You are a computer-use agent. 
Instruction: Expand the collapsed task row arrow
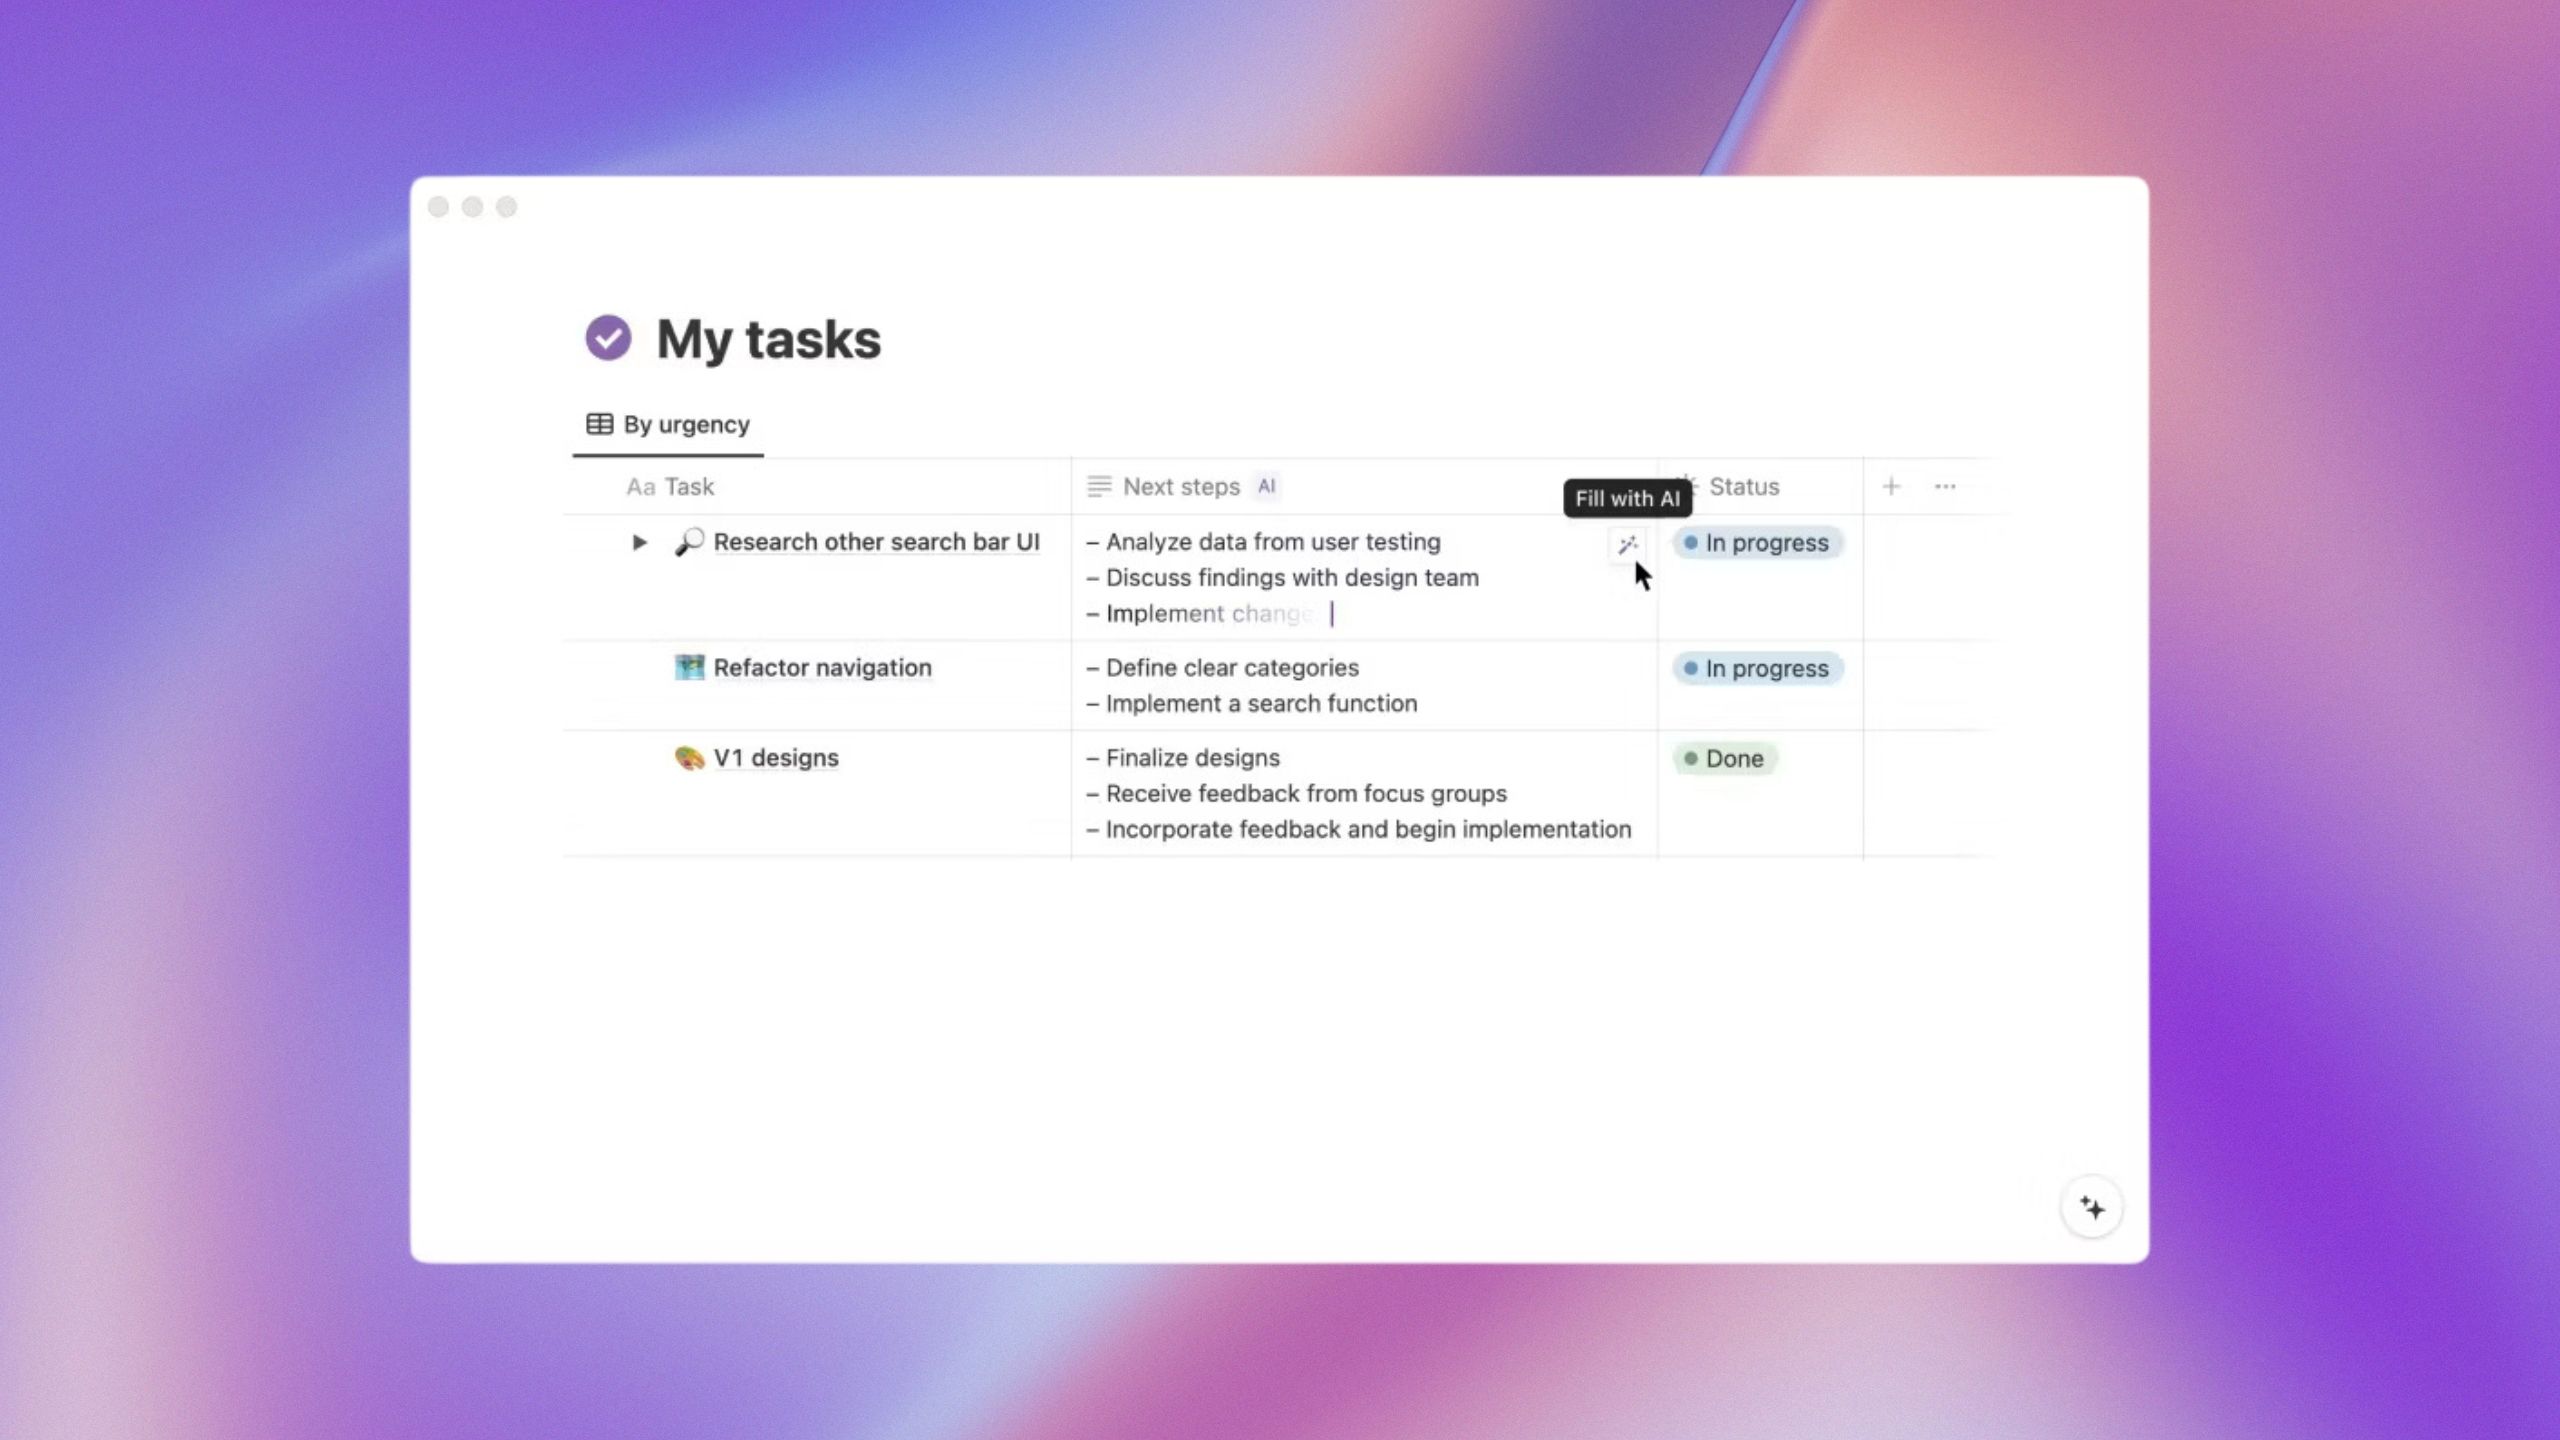click(640, 542)
